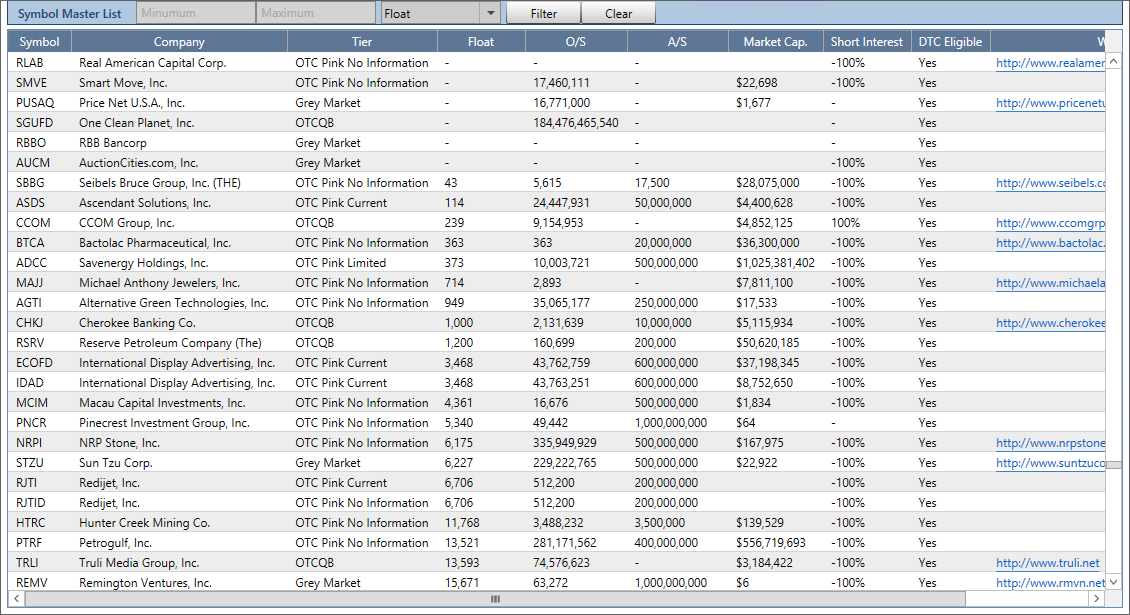The width and height of the screenshot is (1130, 615).
Task: Sort by the DTC Eligible column header
Action: 951,42
